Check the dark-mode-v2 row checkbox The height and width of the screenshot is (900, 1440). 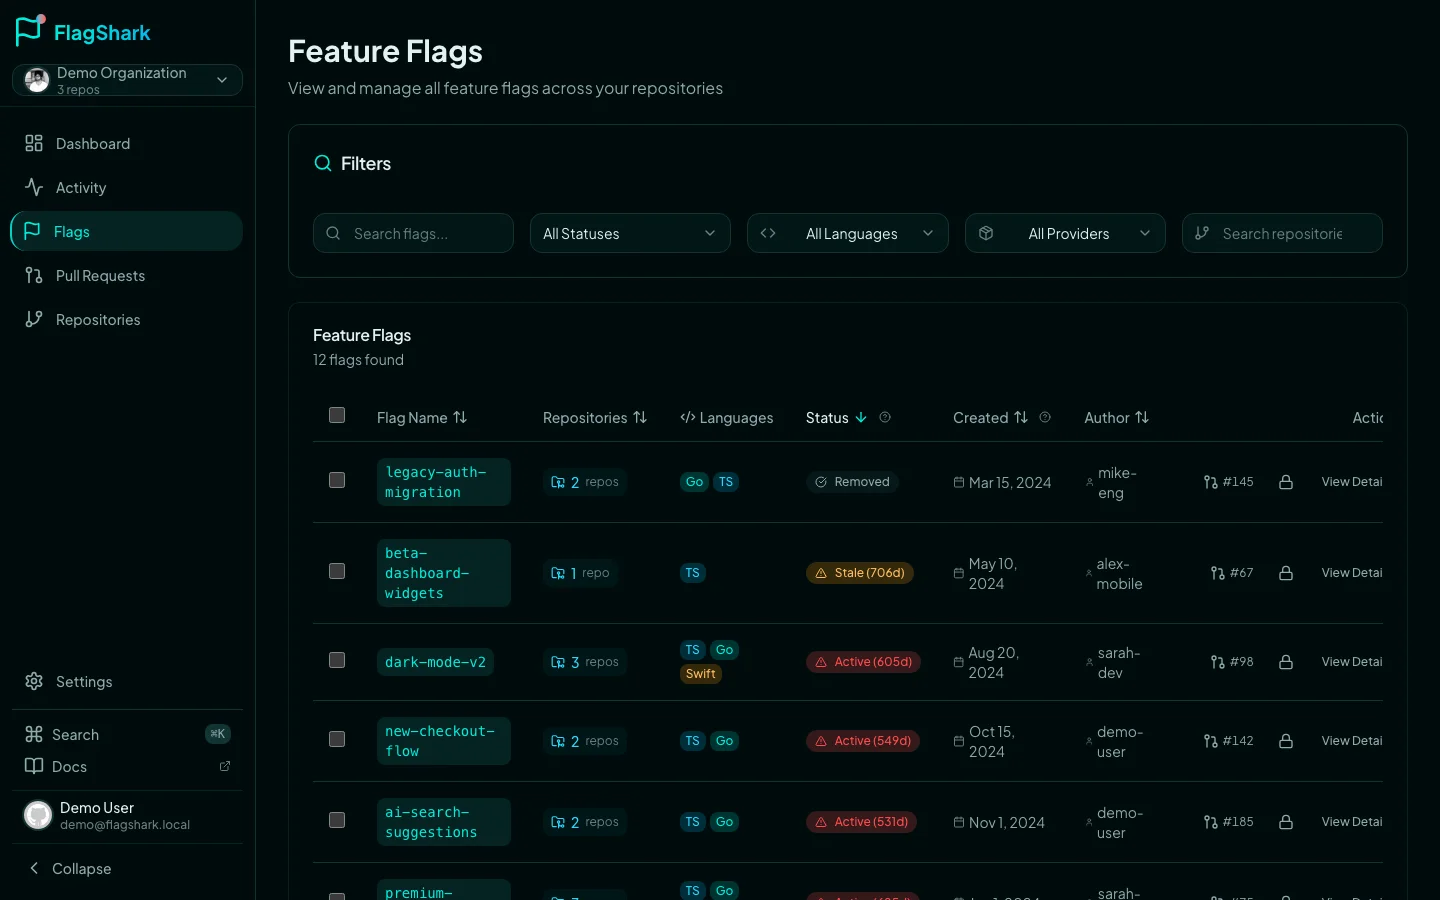coord(337,660)
